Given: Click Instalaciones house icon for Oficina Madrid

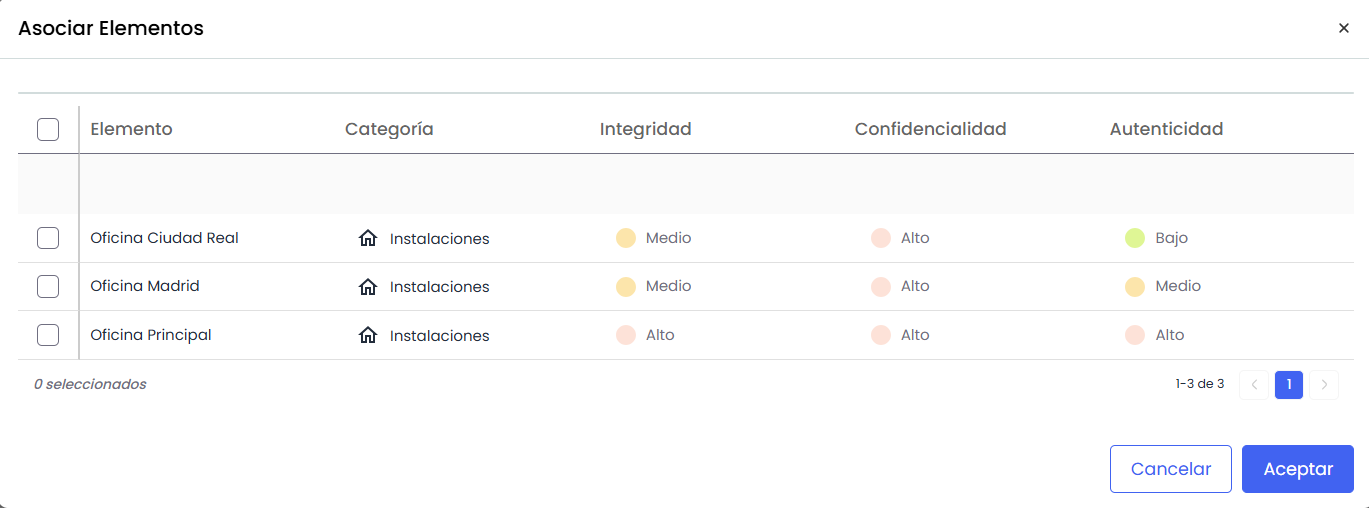Looking at the screenshot, I should 368,287.
